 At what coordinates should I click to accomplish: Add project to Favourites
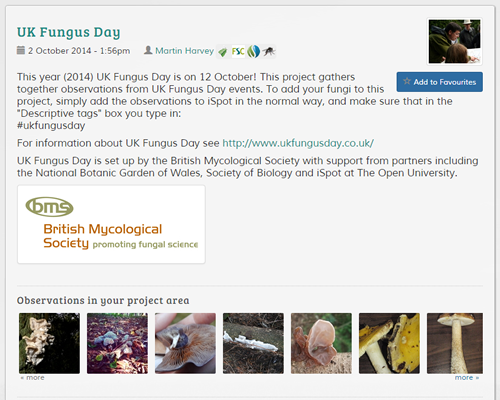tap(440, 82)
